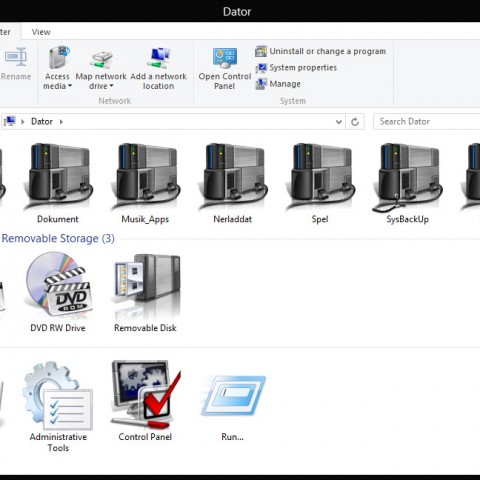Screen dimensions: 480x480
Task: Click the Musik_Apps label text
Action: tap(145, 219)
